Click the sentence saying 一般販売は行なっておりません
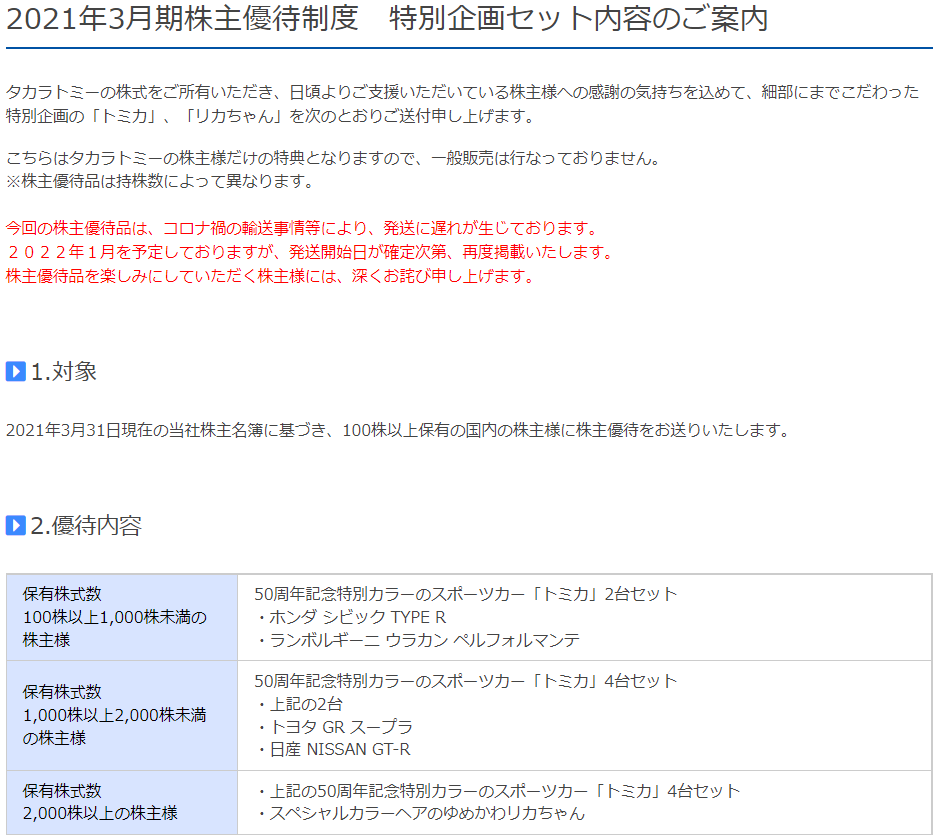 [x=332, y=159]
